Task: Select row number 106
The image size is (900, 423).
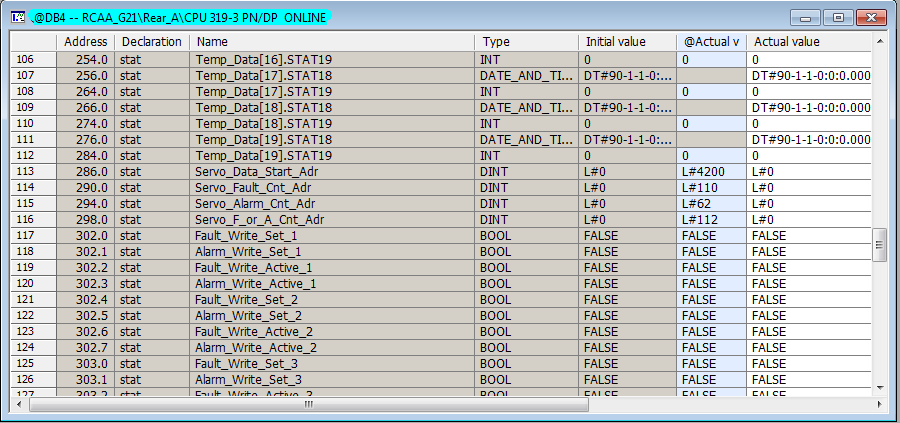Action: pyautogui.click(x=34, y=59)
